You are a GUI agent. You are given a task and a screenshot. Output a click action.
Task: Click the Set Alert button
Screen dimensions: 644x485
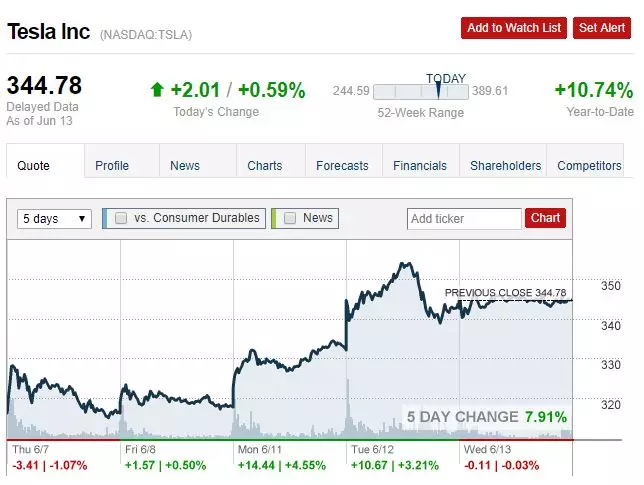tap(602, 28)
